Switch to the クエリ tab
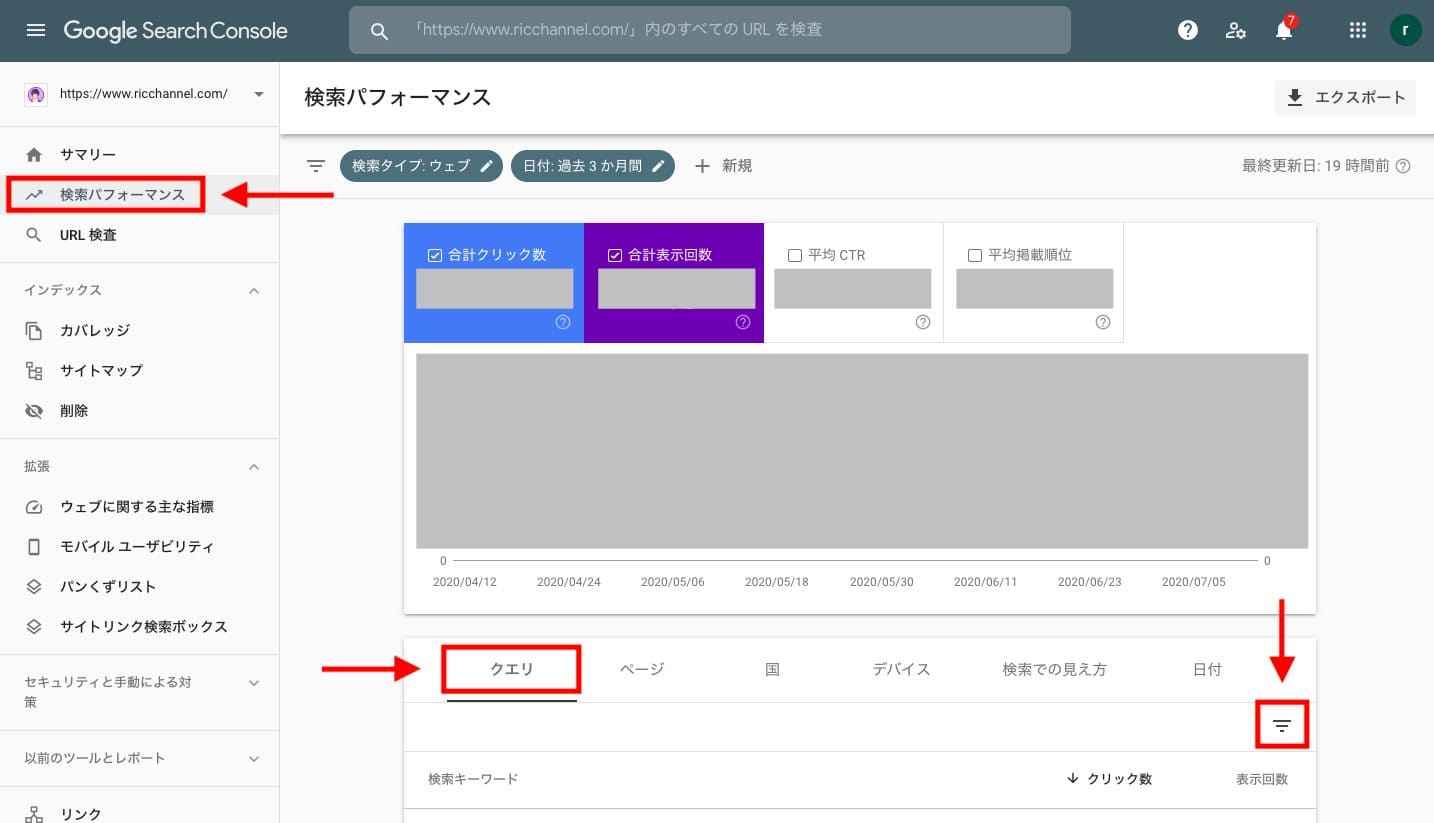Viewport: 1434px width, 823px height. (512, 670)
